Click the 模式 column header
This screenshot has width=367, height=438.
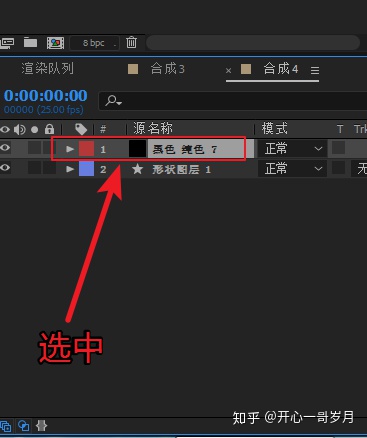click(274, 128)
